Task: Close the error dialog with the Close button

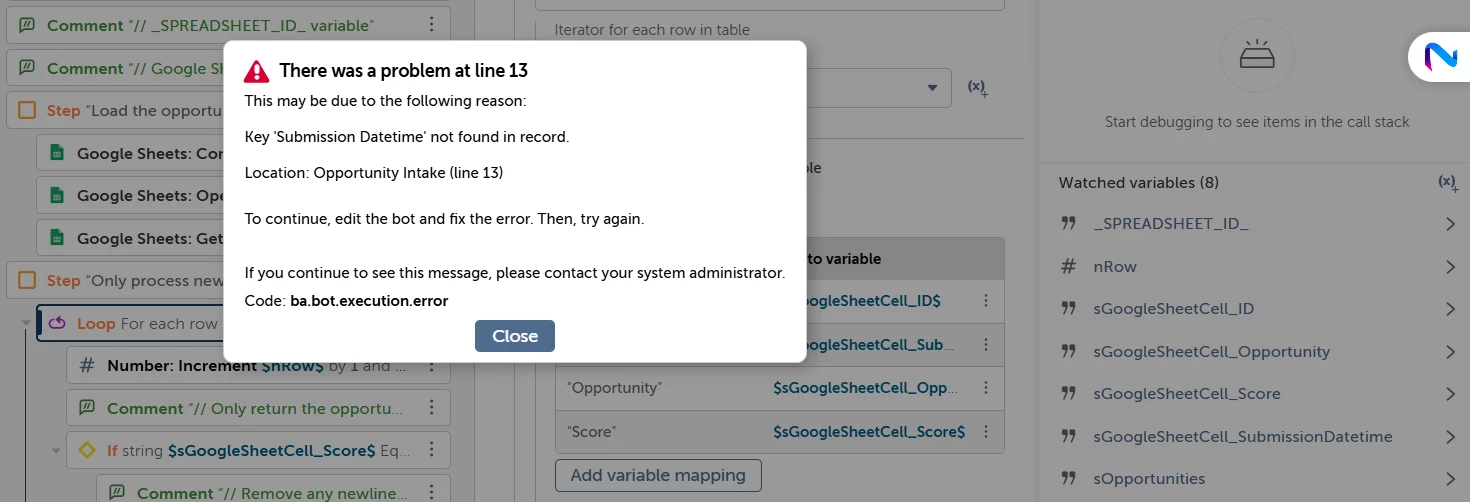Action: coord(514,336)
